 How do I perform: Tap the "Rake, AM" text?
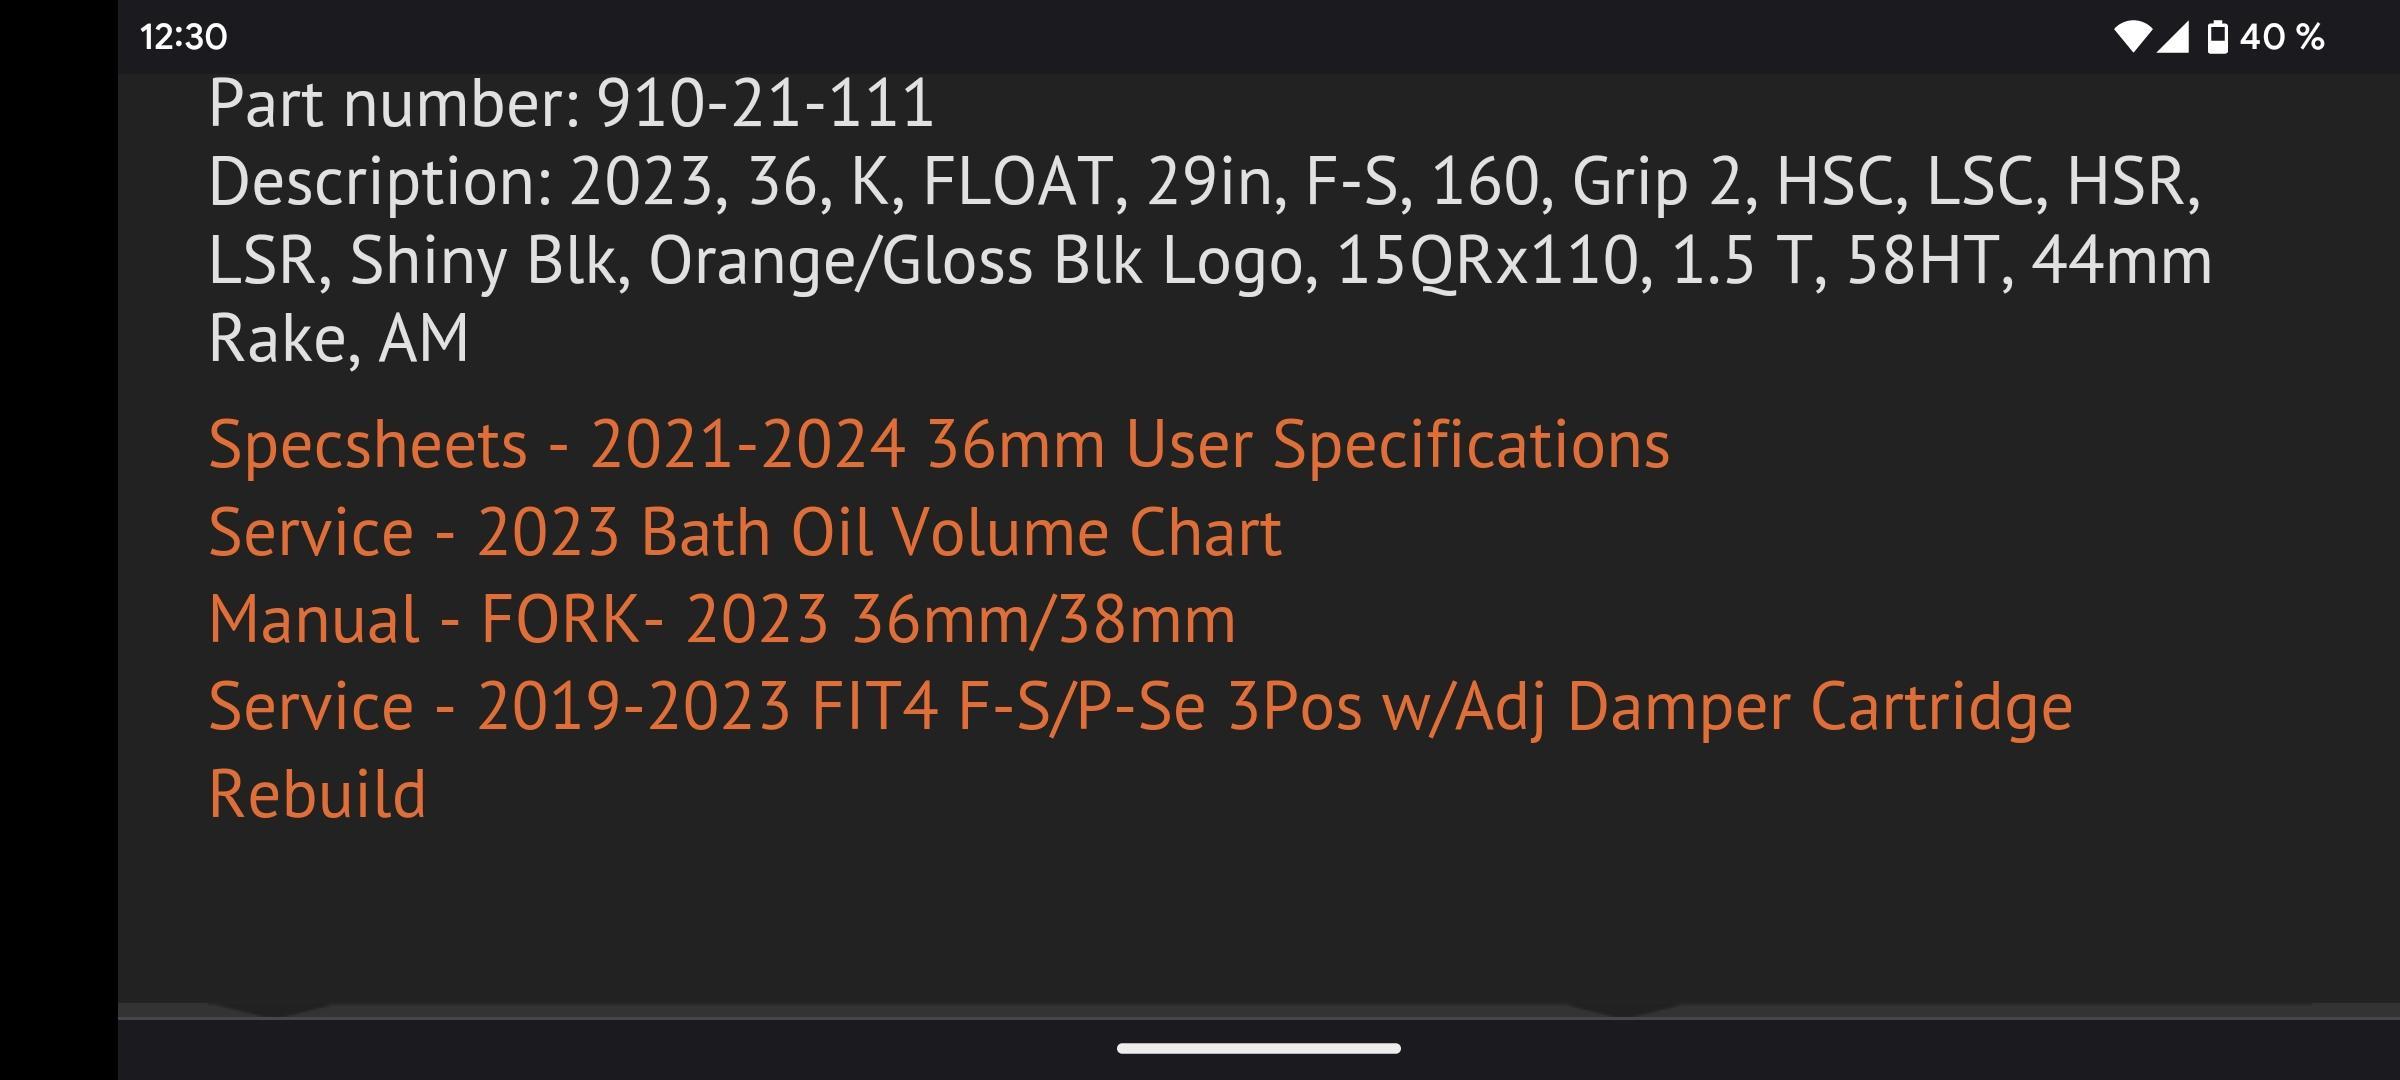(x=338, y=338)
